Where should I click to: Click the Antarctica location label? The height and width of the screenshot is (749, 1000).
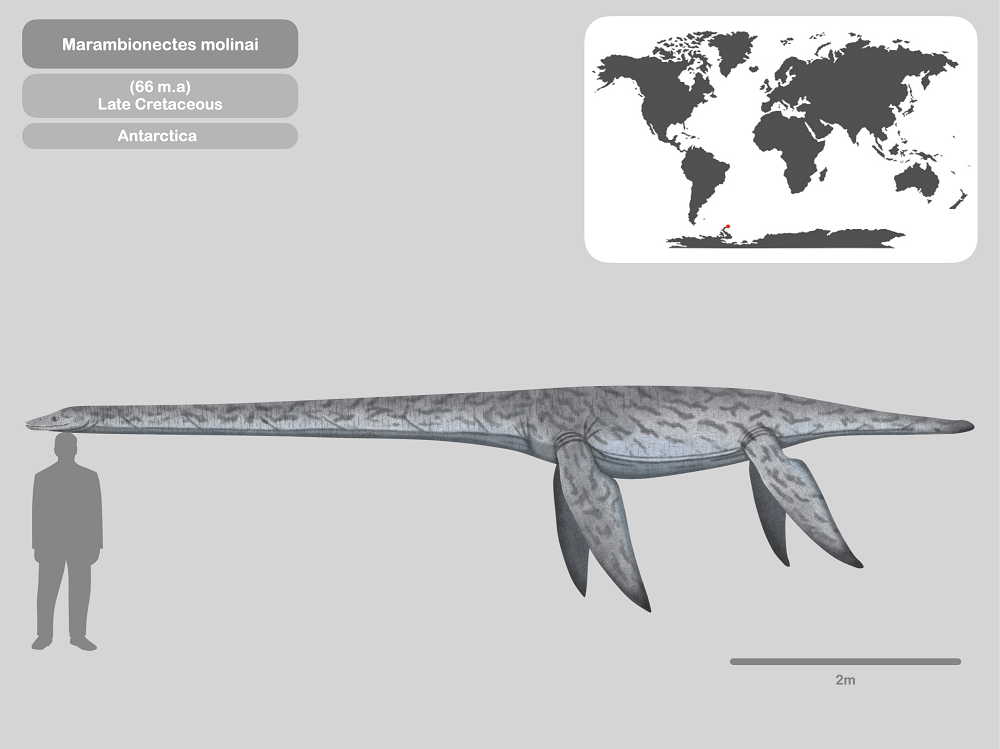tap(160, 136)
